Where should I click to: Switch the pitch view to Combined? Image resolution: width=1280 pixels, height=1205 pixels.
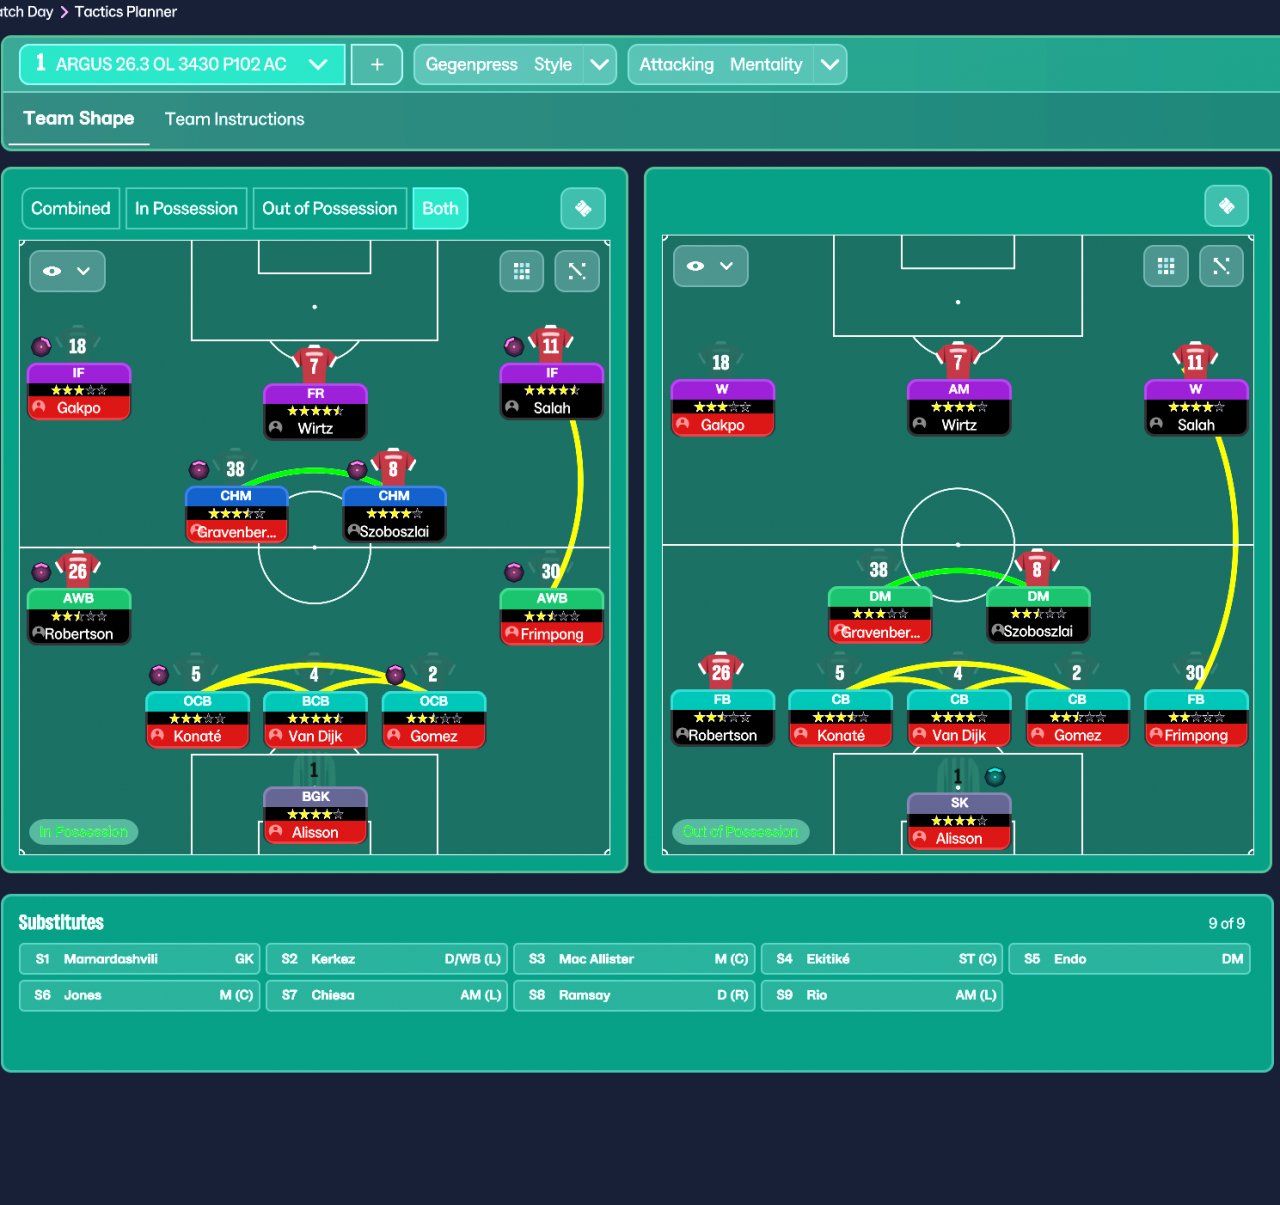(70, 209)
